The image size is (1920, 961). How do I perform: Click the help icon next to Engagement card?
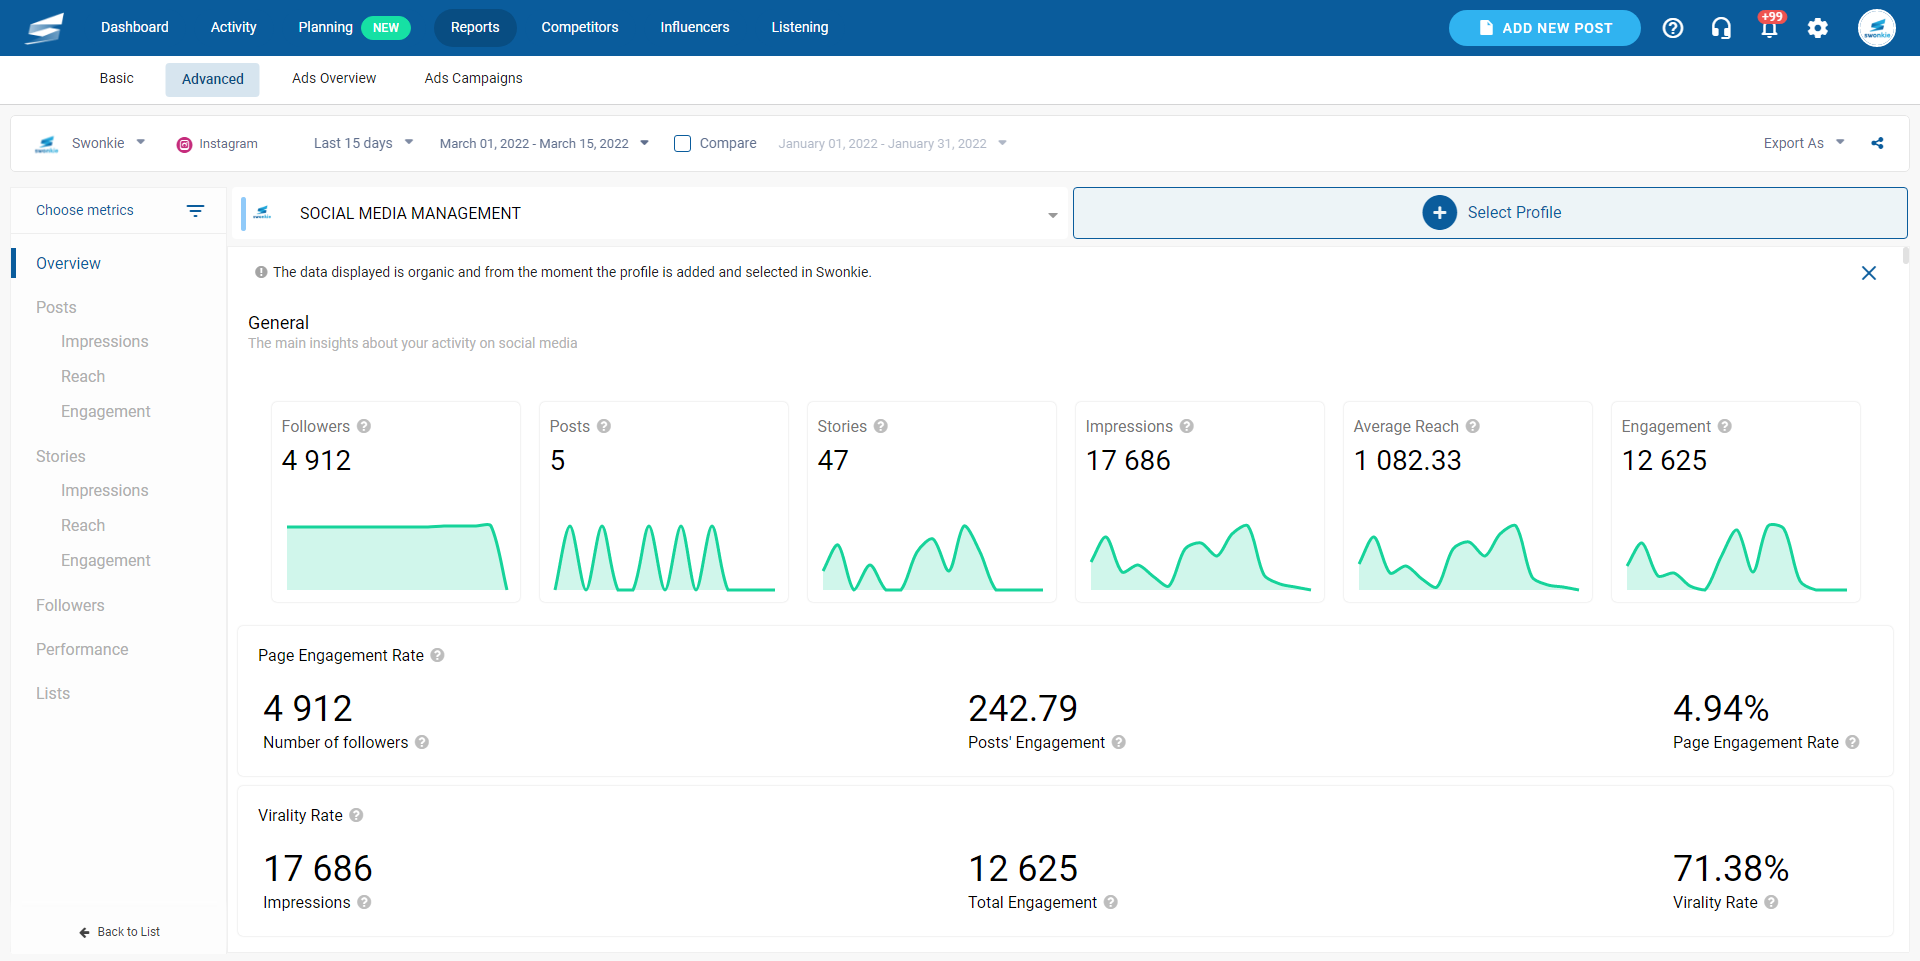[1725, 426]
